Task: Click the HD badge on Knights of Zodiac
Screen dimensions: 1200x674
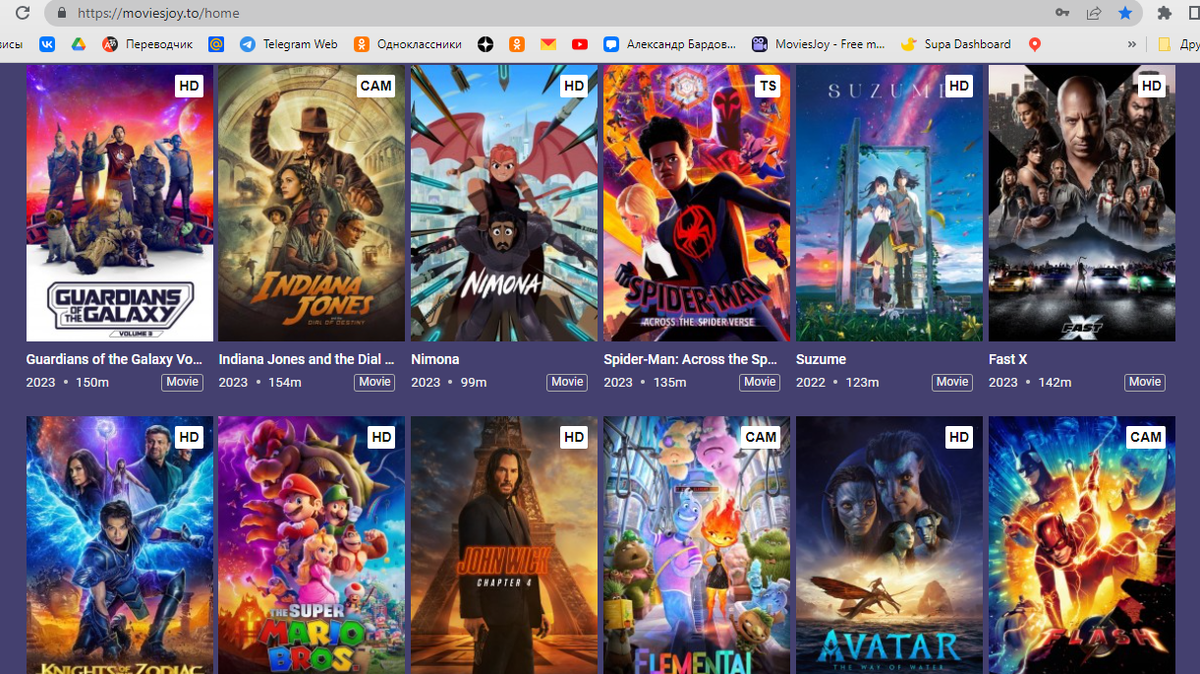Action: [189, 437]
